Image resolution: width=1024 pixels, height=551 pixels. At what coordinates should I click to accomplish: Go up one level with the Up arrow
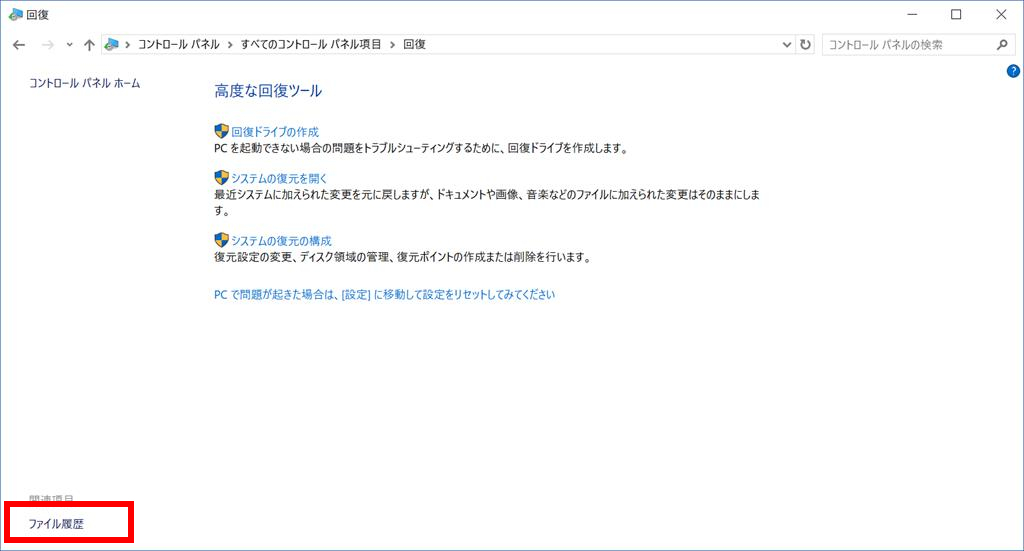pos(89,45)
